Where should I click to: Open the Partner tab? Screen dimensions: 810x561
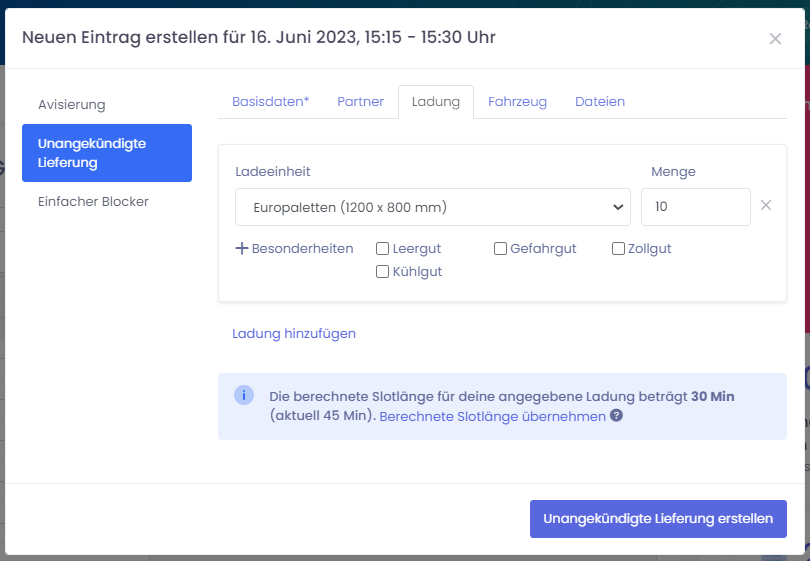coord(360,102)
